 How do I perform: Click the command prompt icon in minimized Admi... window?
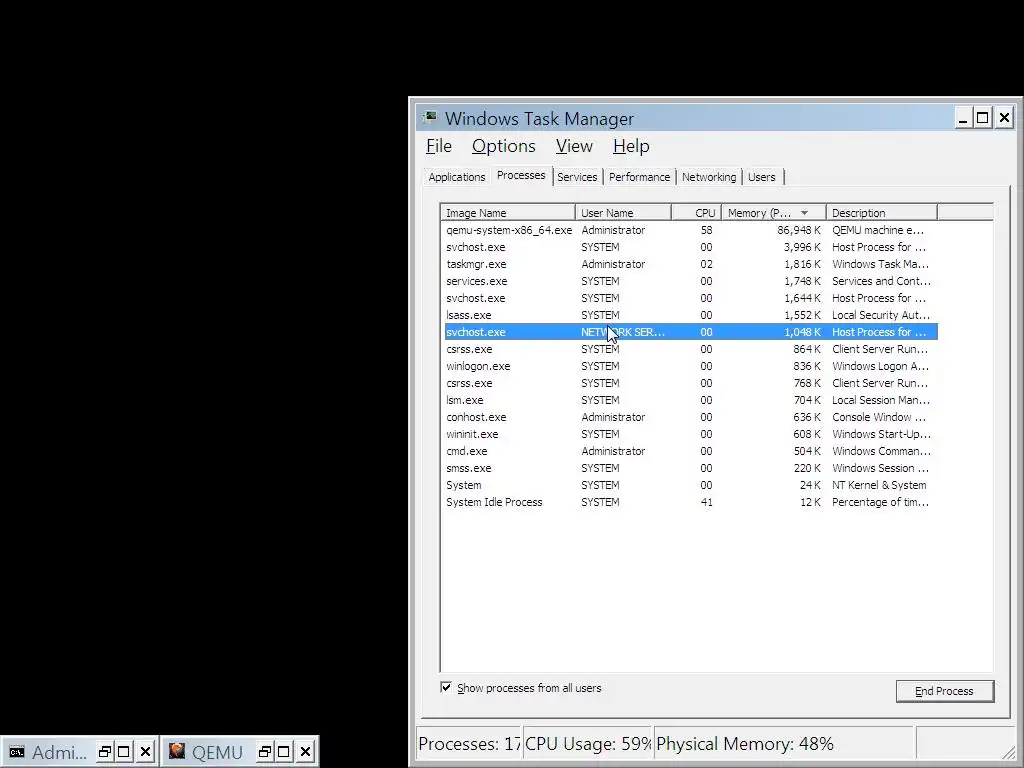tap(17, 752)
